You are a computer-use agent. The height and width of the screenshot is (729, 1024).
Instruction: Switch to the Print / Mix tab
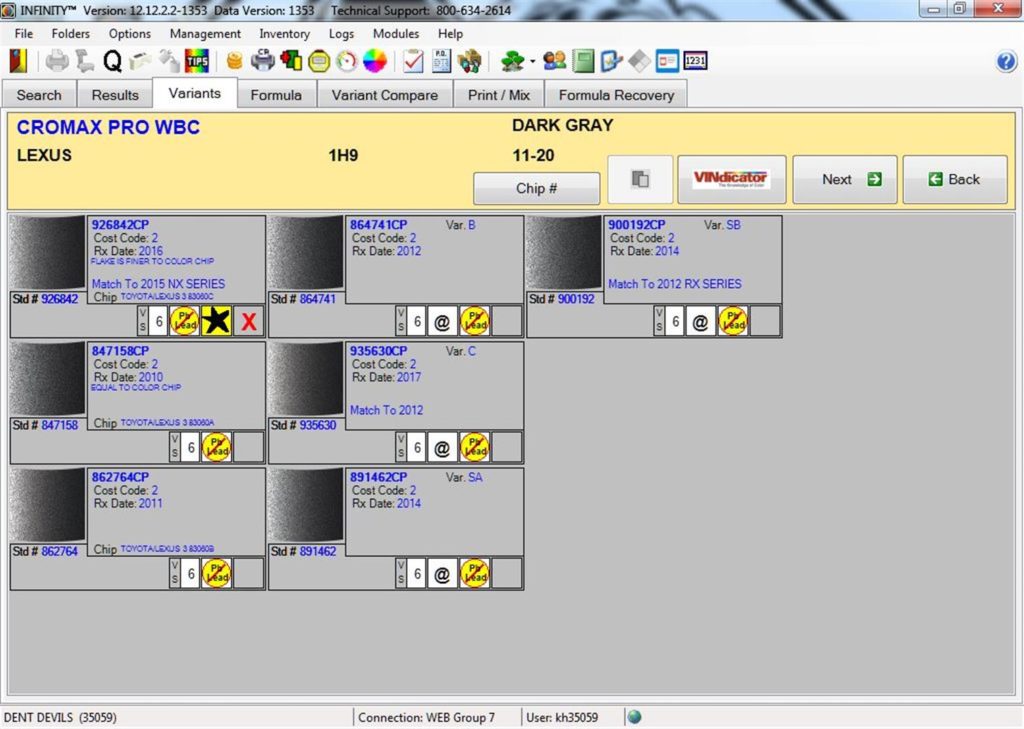pos(498,95)
